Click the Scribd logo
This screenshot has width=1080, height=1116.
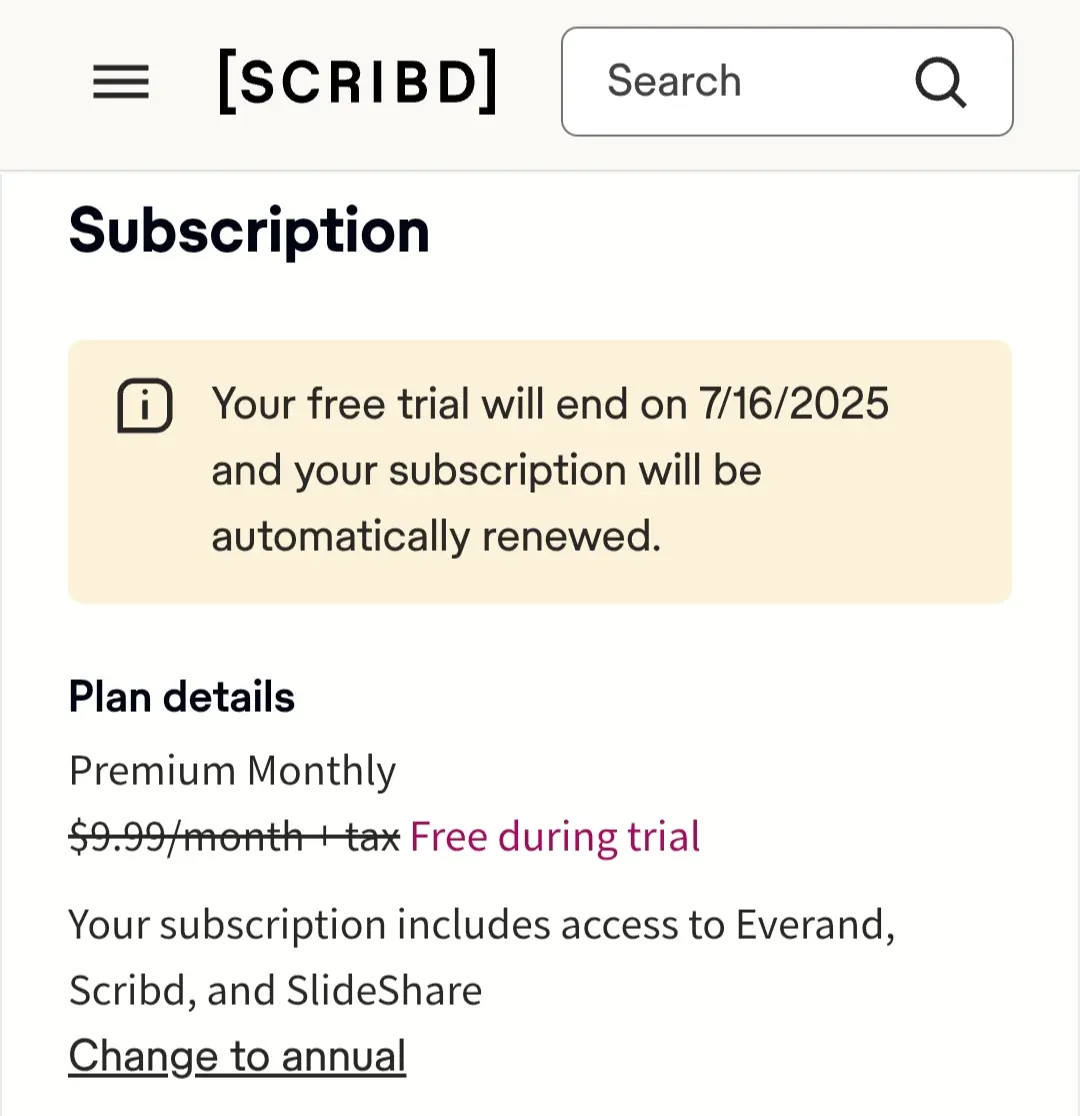[x=357, y=81]
